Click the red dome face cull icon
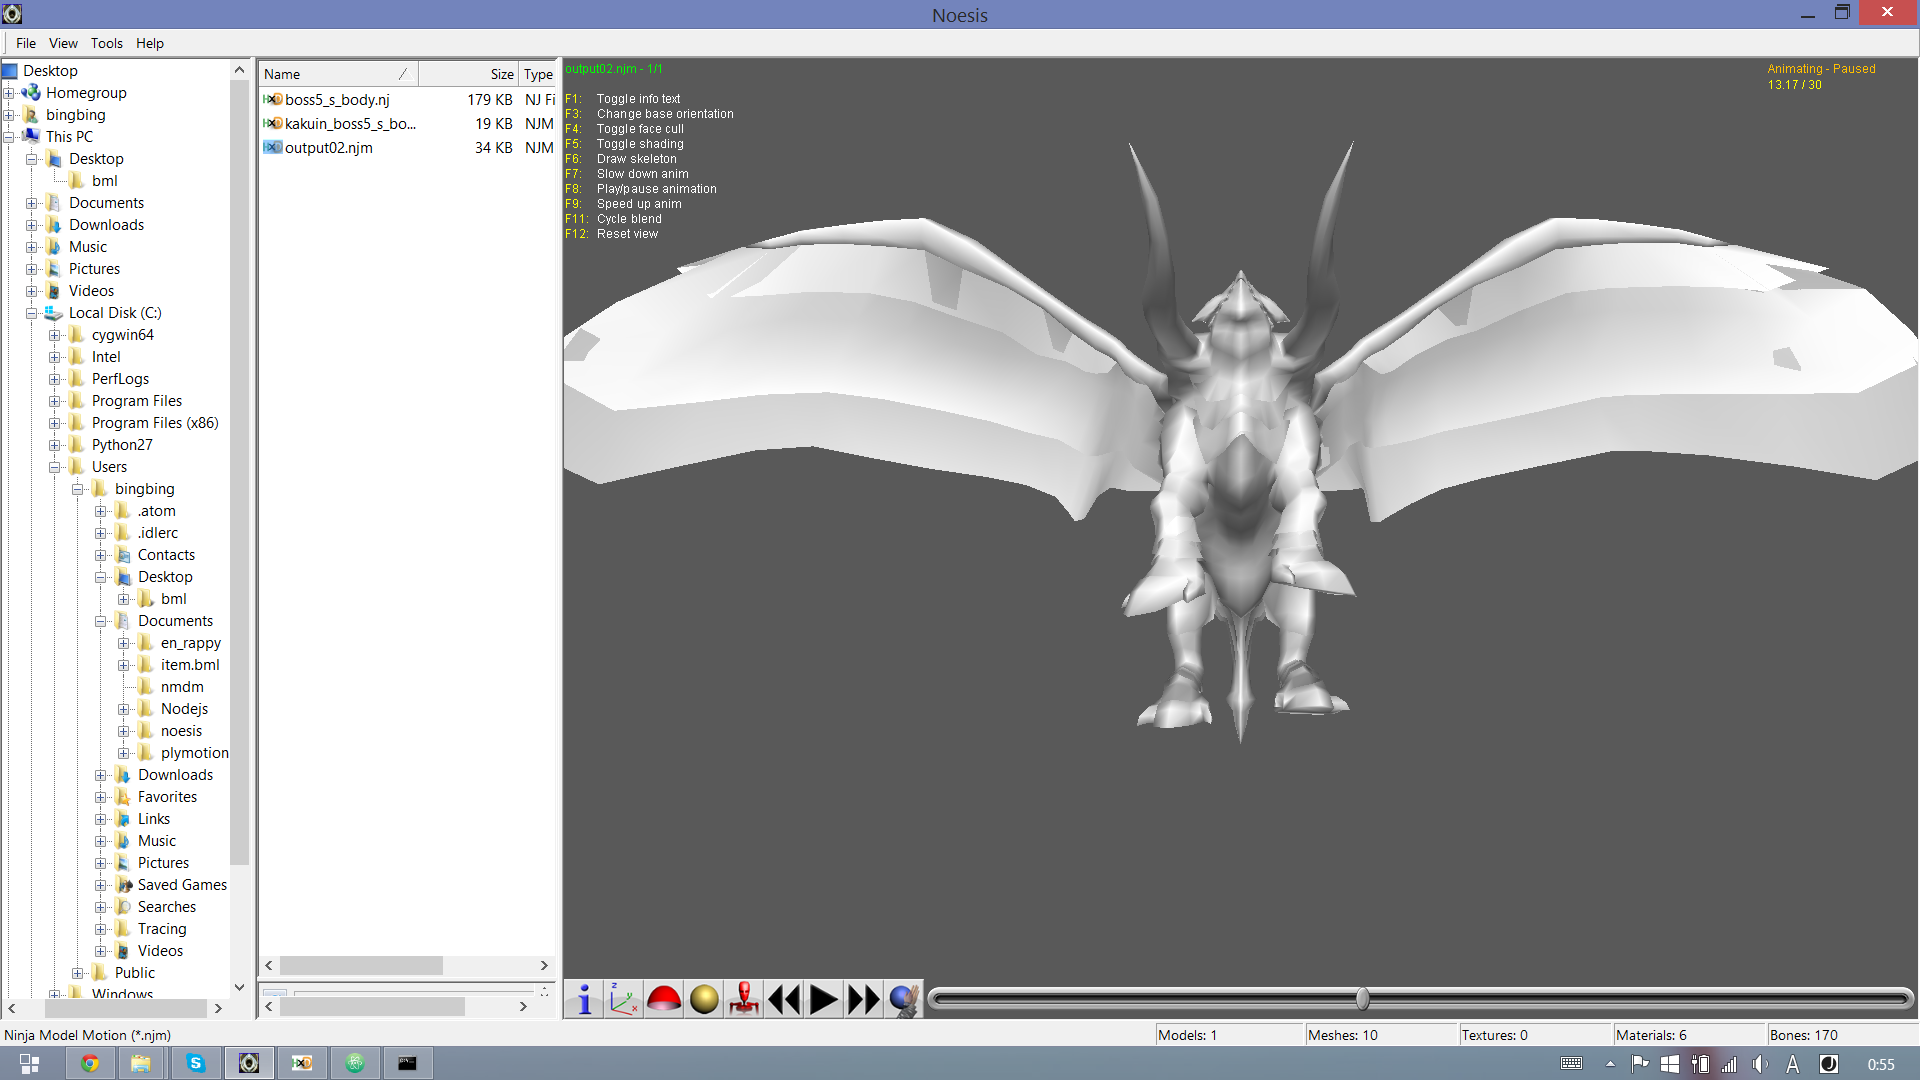1920x1080 pixels. (x=664, y=999)
